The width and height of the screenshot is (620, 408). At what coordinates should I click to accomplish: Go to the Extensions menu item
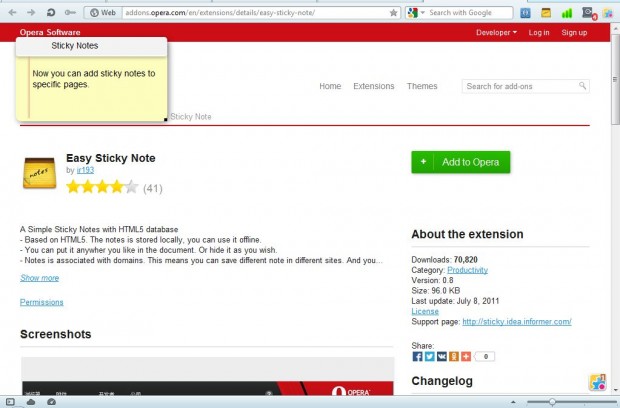point(374,86)
